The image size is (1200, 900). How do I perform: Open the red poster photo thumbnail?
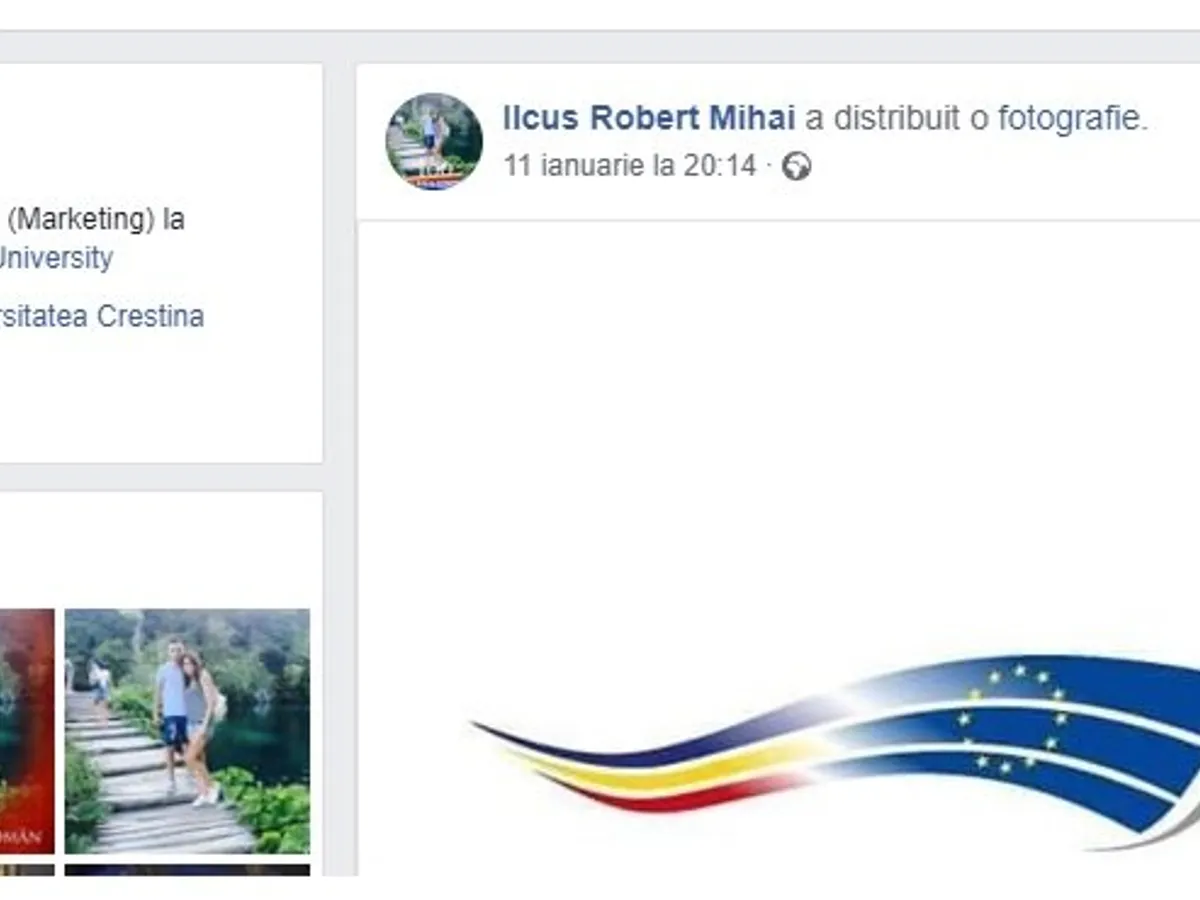pos(27,731)
